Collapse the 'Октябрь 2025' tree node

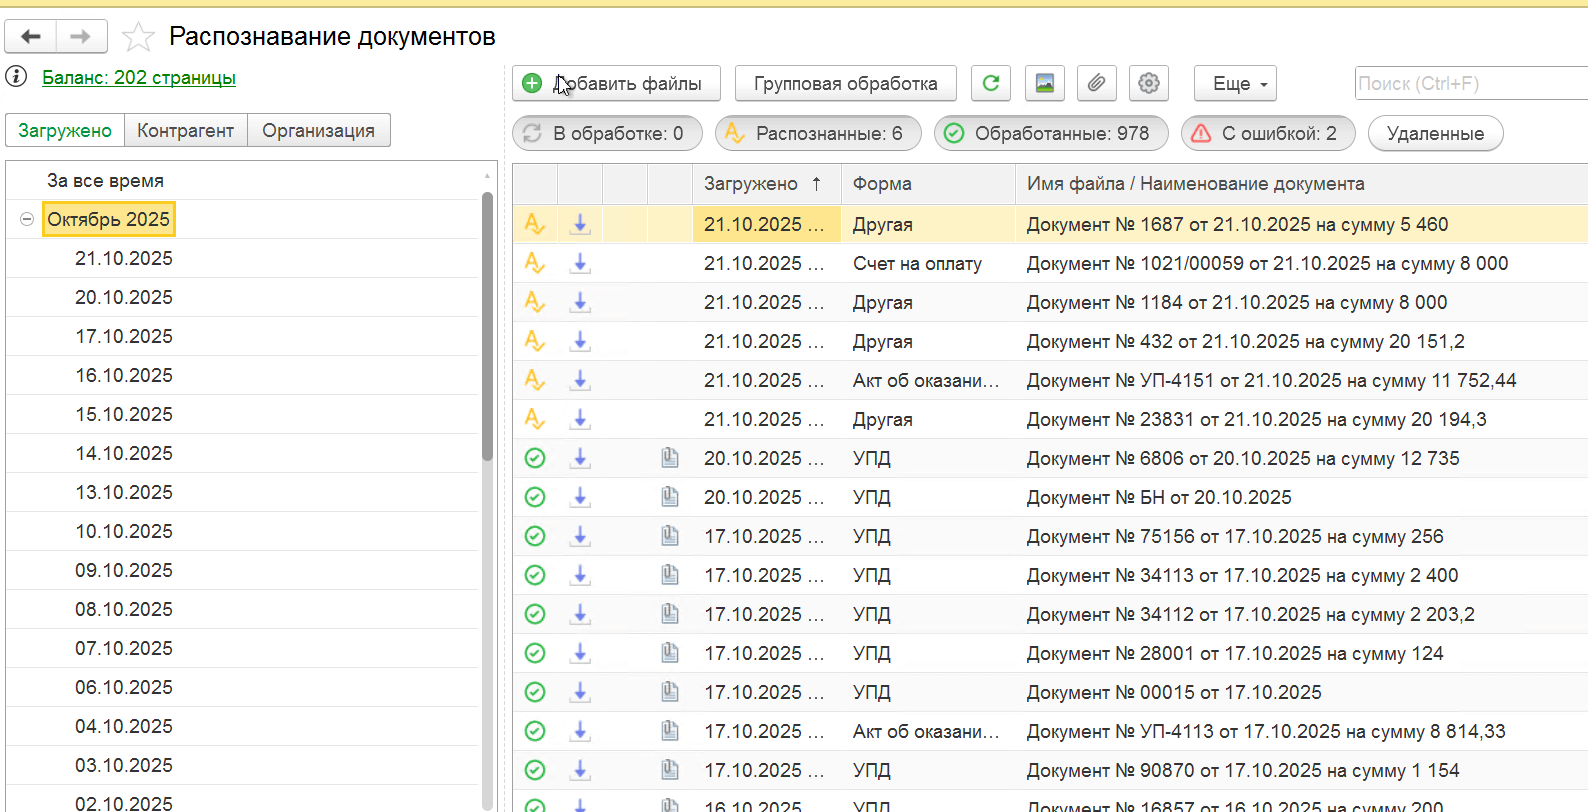[x=27, y=219]
